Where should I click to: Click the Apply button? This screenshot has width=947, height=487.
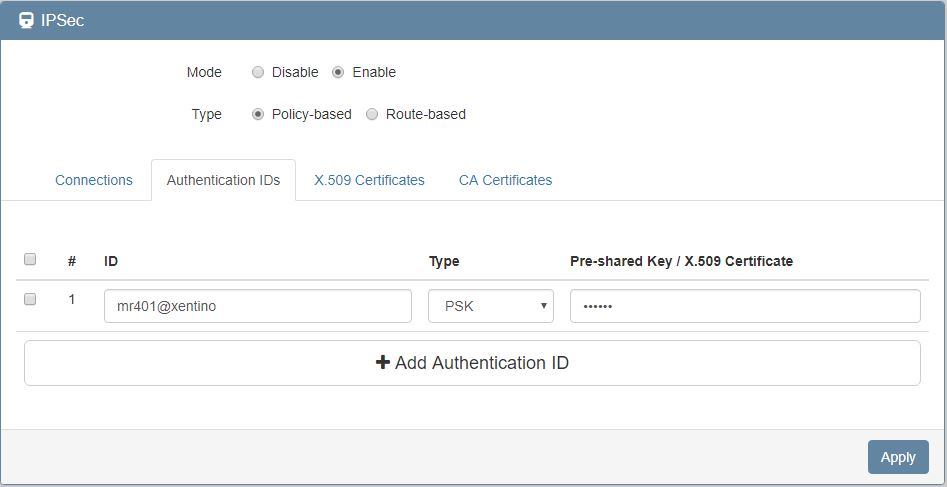897,457
